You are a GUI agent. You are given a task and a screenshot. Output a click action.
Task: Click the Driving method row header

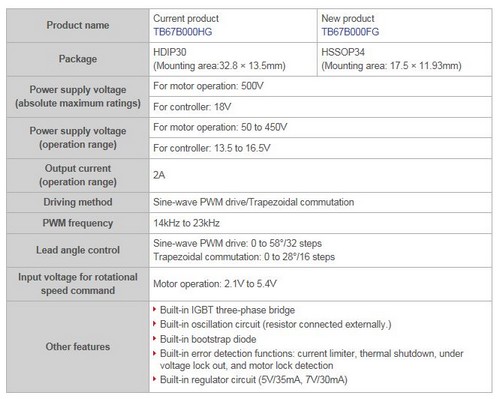pos(78,202)
